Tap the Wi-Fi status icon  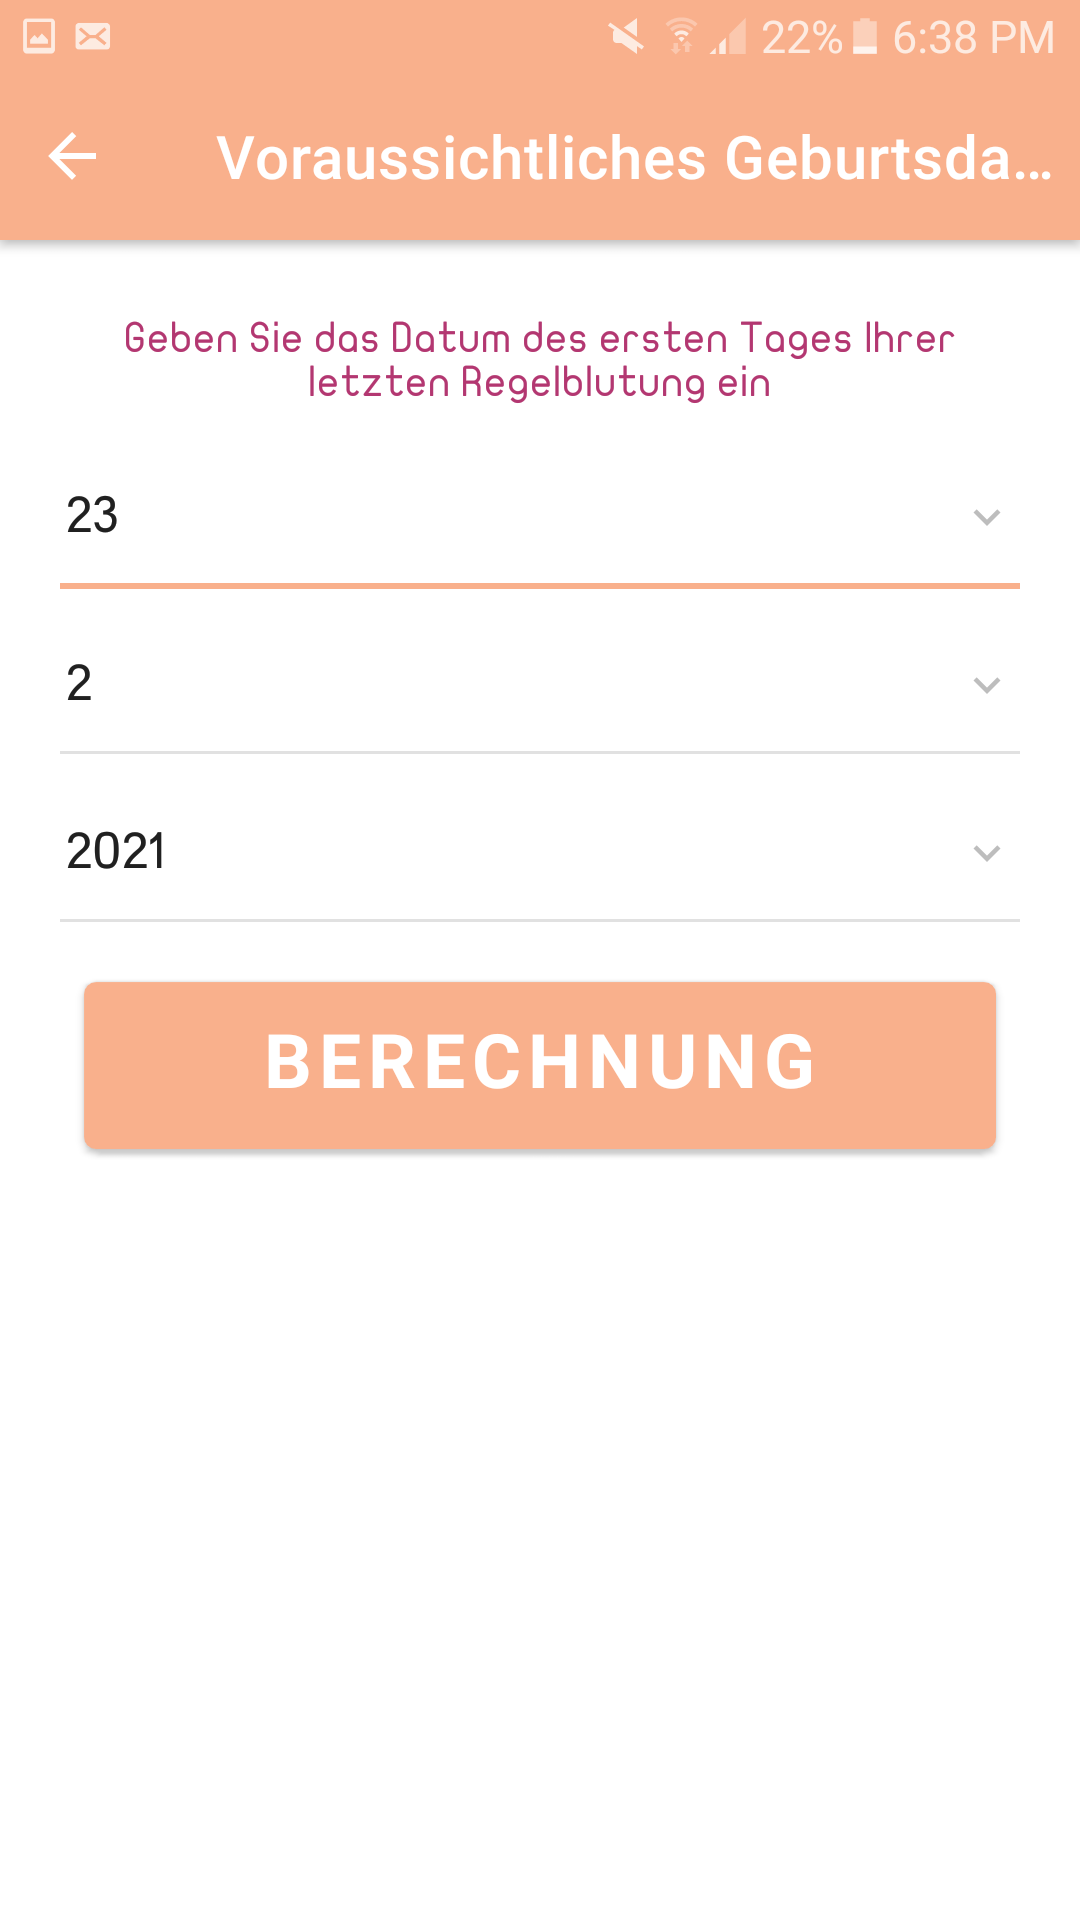coord(682,37)
